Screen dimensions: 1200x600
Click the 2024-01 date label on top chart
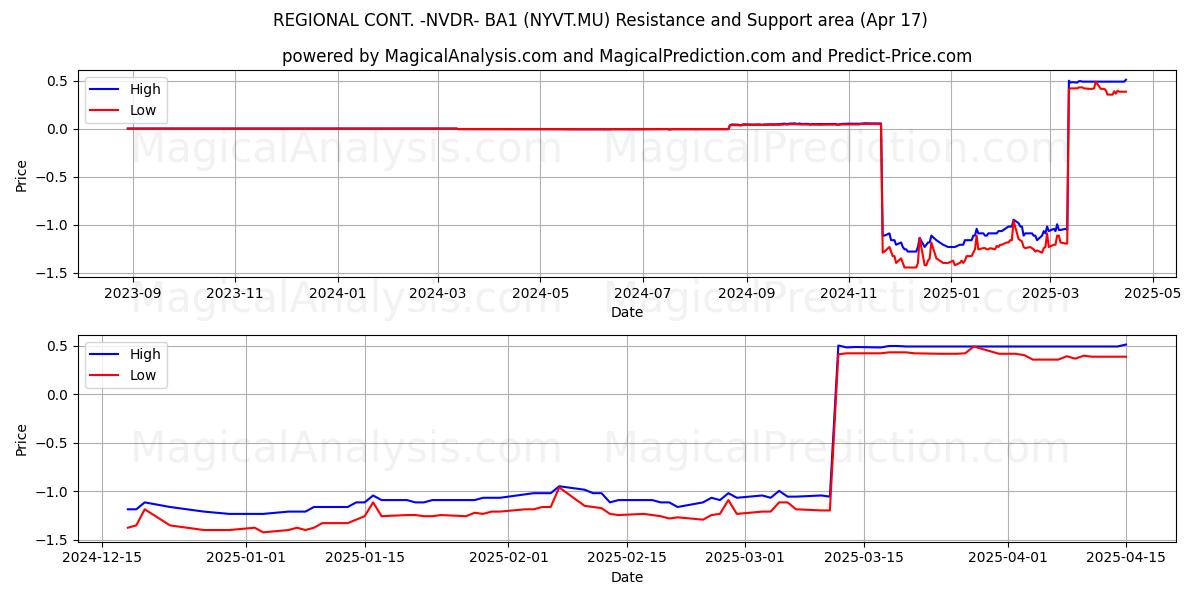pyautogui.click(x=337, y=293)
